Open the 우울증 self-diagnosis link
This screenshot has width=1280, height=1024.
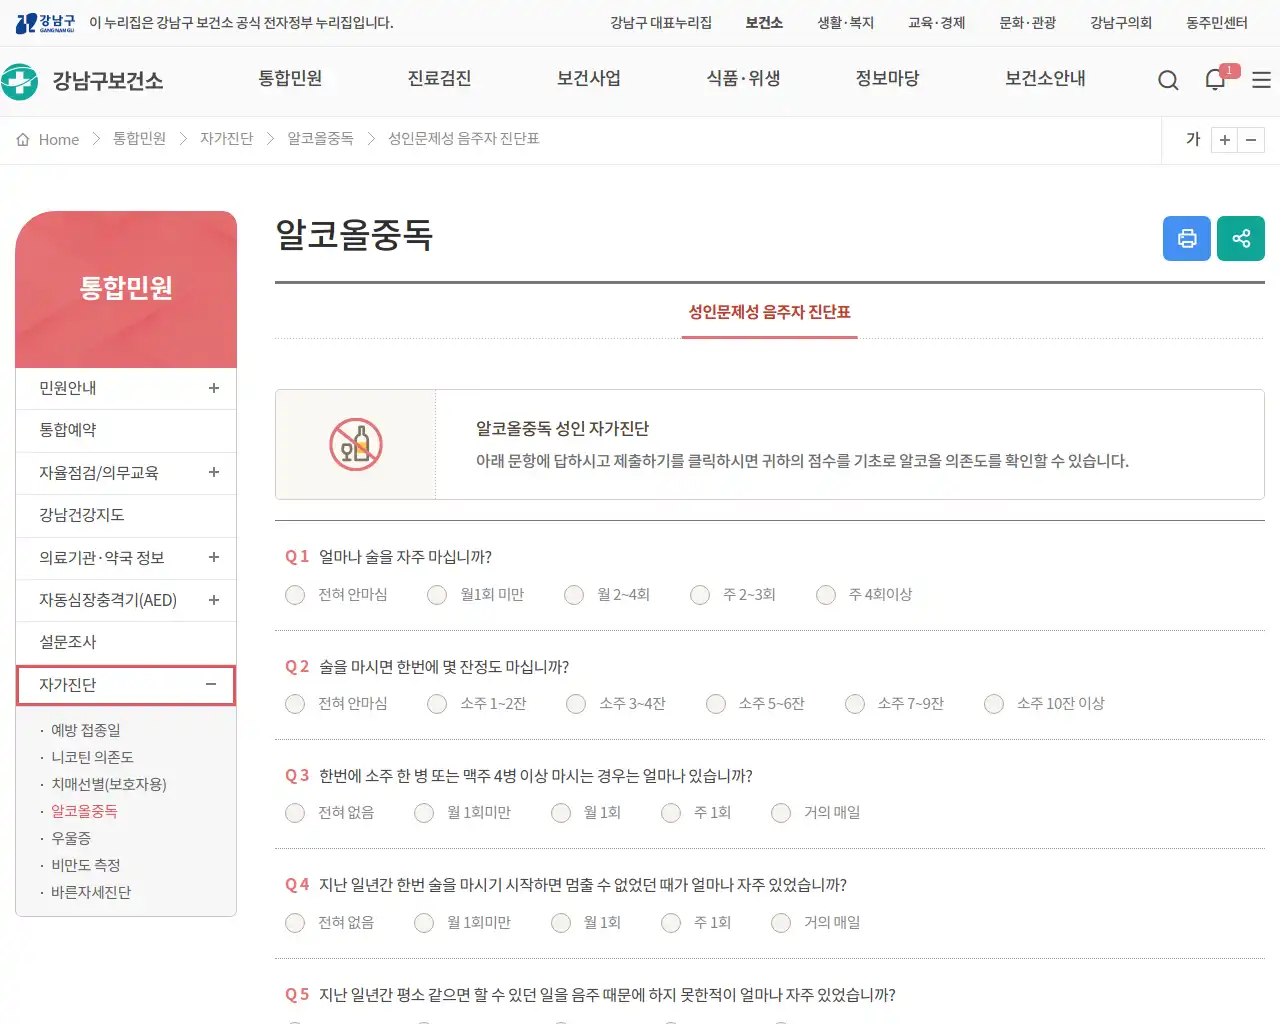(x=72, y=838)
